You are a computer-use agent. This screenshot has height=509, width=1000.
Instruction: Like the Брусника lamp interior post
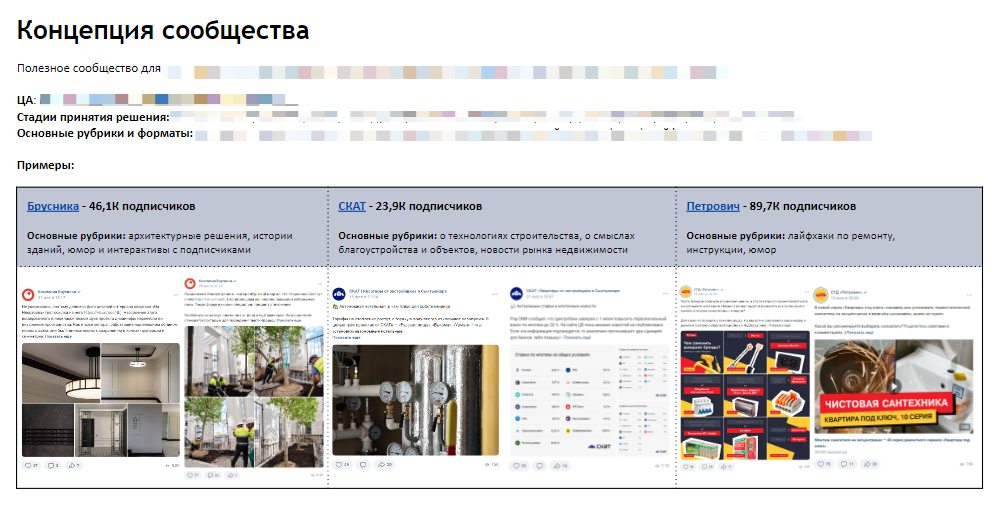[x=31, y=466]
